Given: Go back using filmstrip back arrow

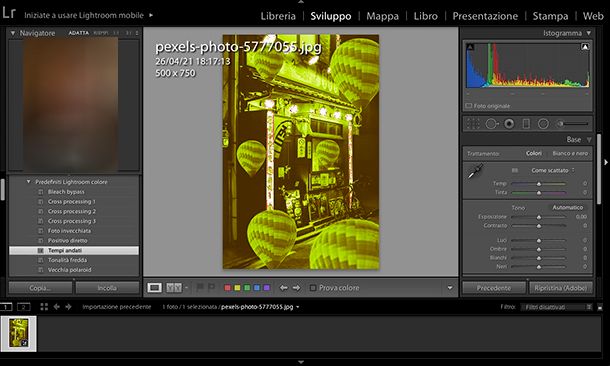Looking at the screenshot, I should coord(56,307).
